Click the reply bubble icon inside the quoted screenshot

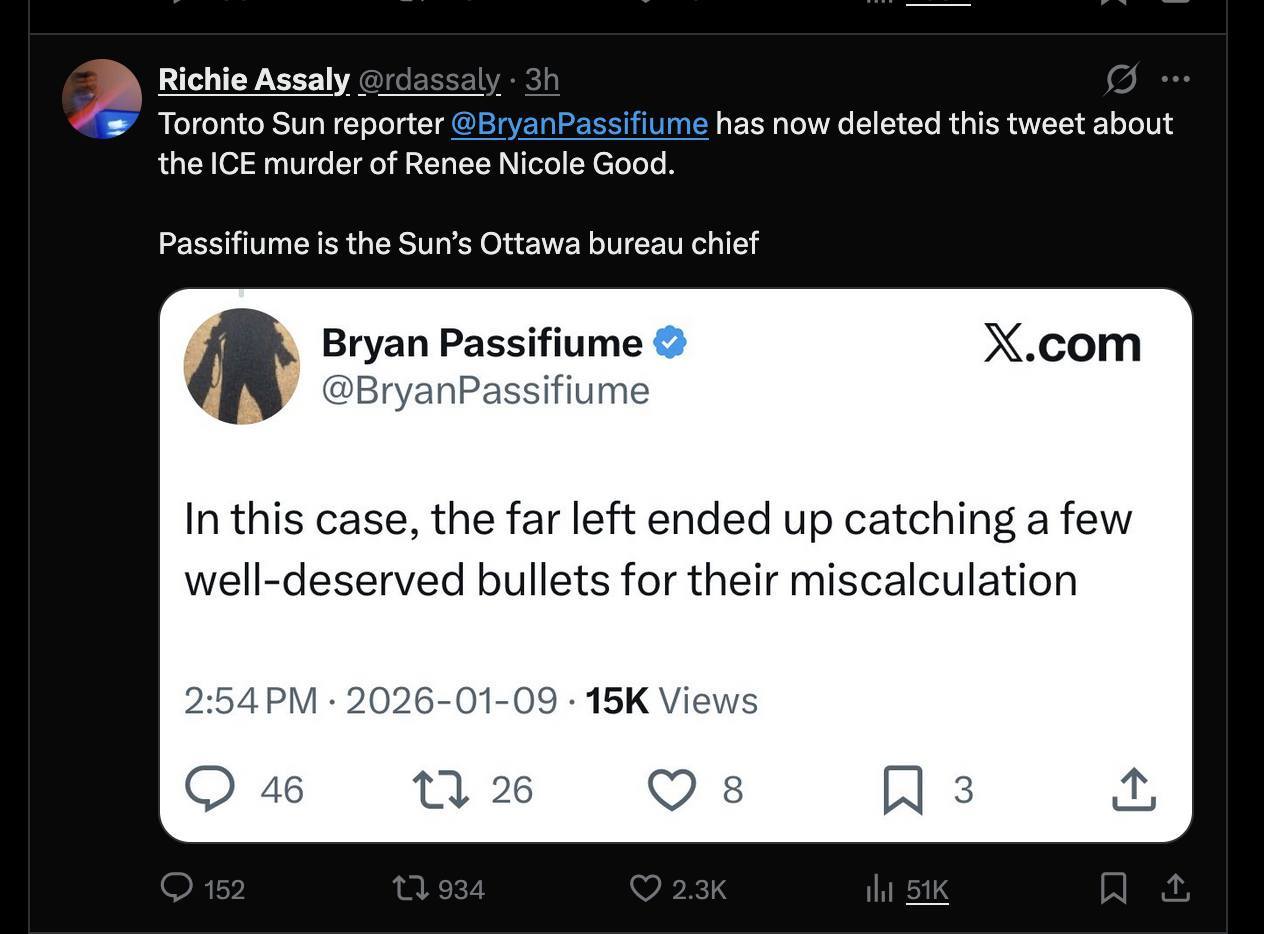click(210, 789)
